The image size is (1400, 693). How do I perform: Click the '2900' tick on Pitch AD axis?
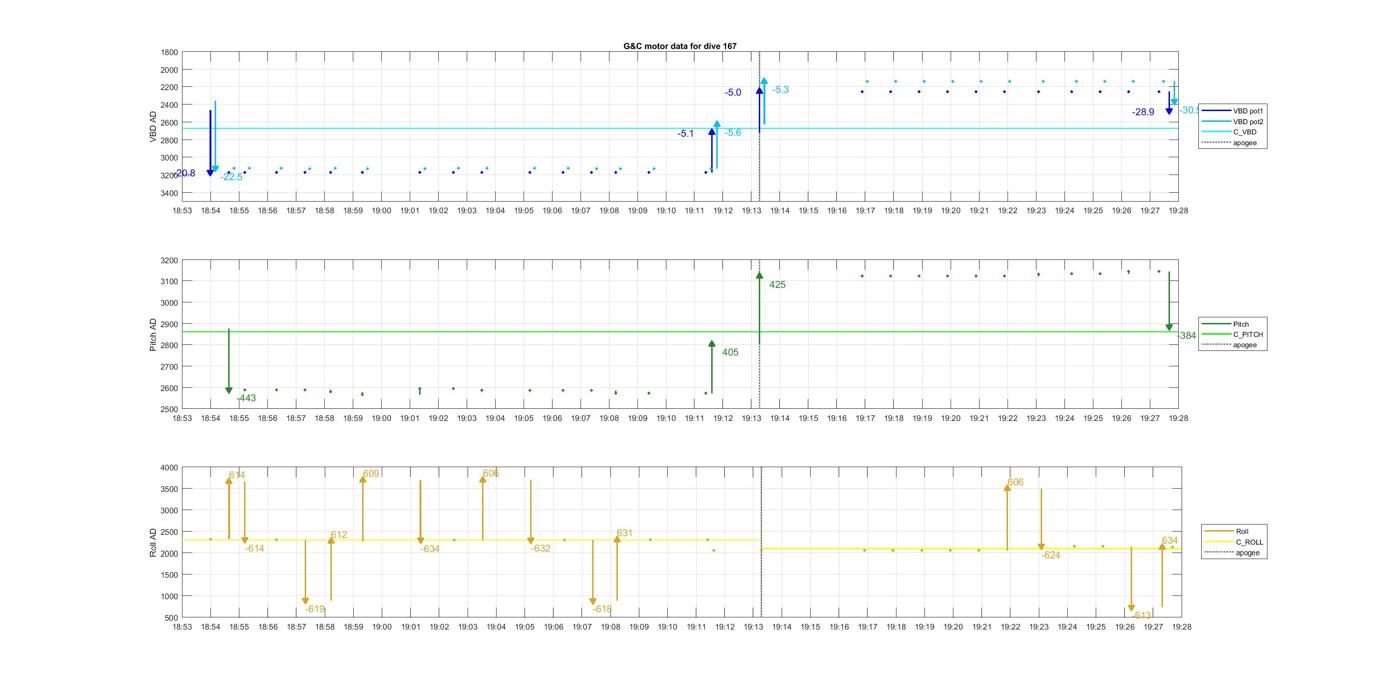click(x=170, y=324)
